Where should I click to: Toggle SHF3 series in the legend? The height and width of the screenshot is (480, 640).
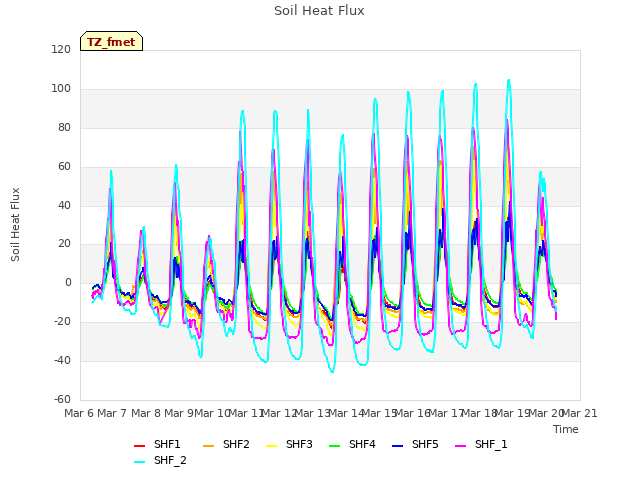(x=289, y=444)
